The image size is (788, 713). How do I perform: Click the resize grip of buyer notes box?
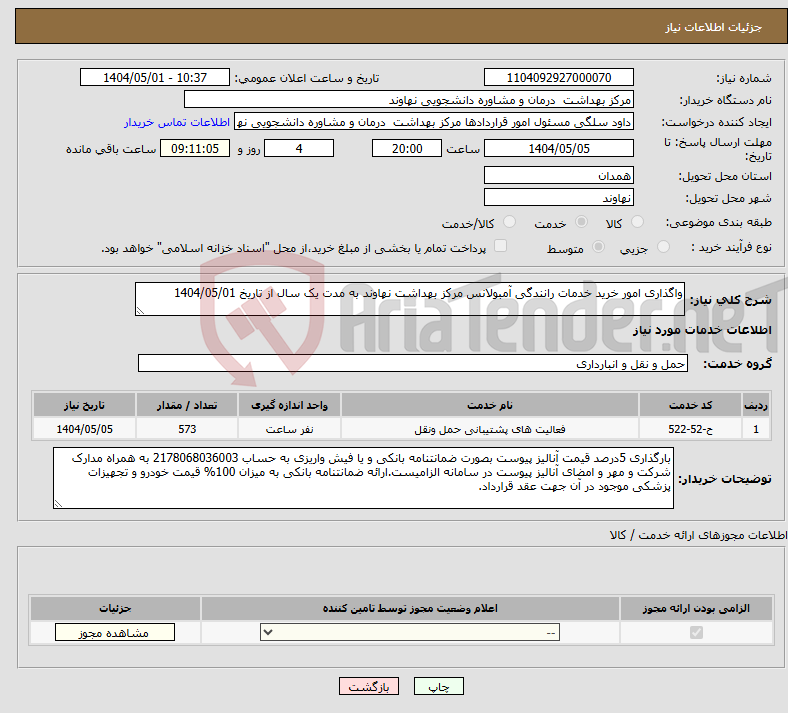(x=58, y=504)
